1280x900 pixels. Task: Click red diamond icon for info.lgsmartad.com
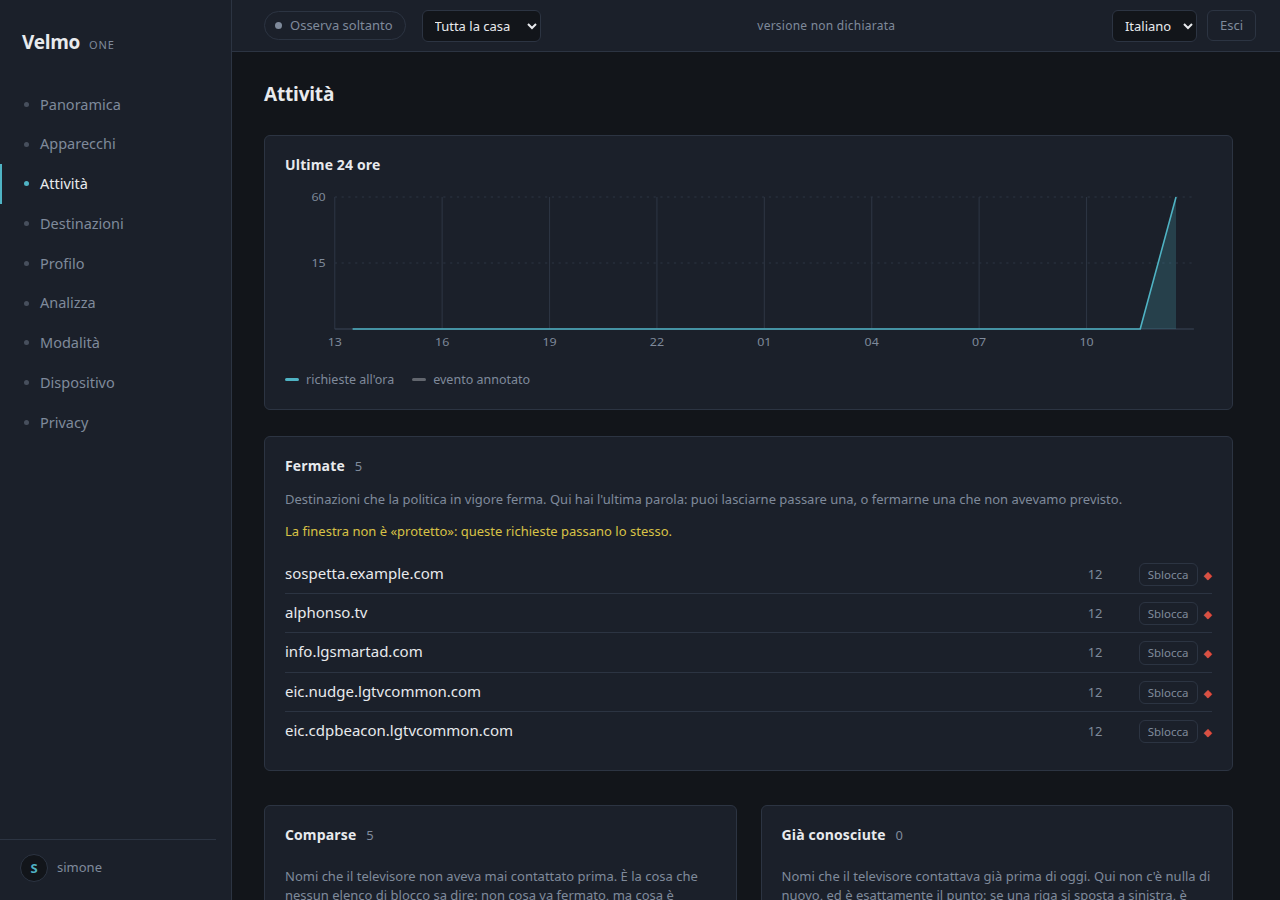pyautogui.click(x=1208, y=654)
